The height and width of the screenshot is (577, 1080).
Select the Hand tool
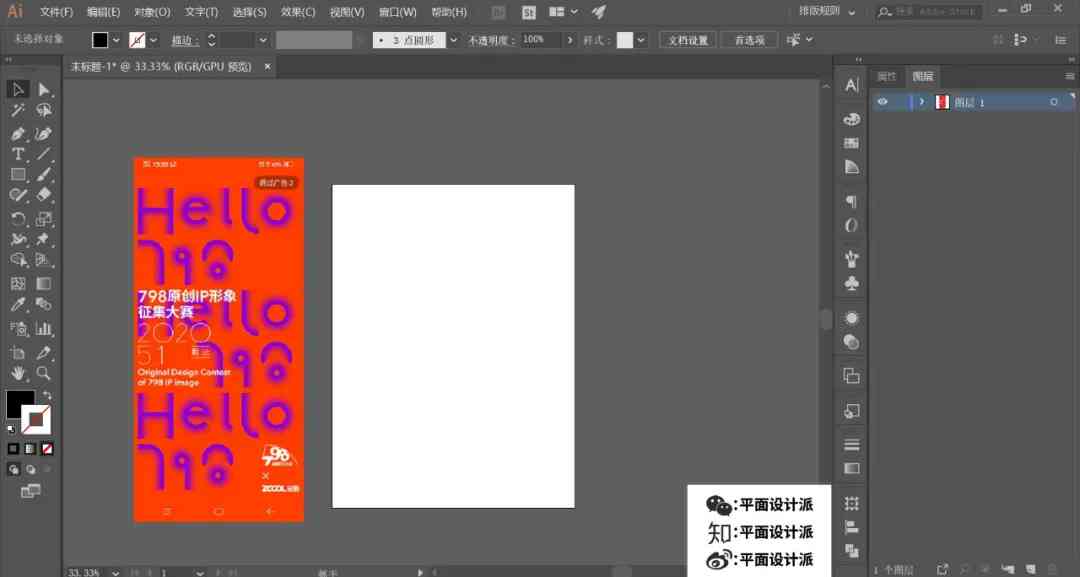point(18,373)
